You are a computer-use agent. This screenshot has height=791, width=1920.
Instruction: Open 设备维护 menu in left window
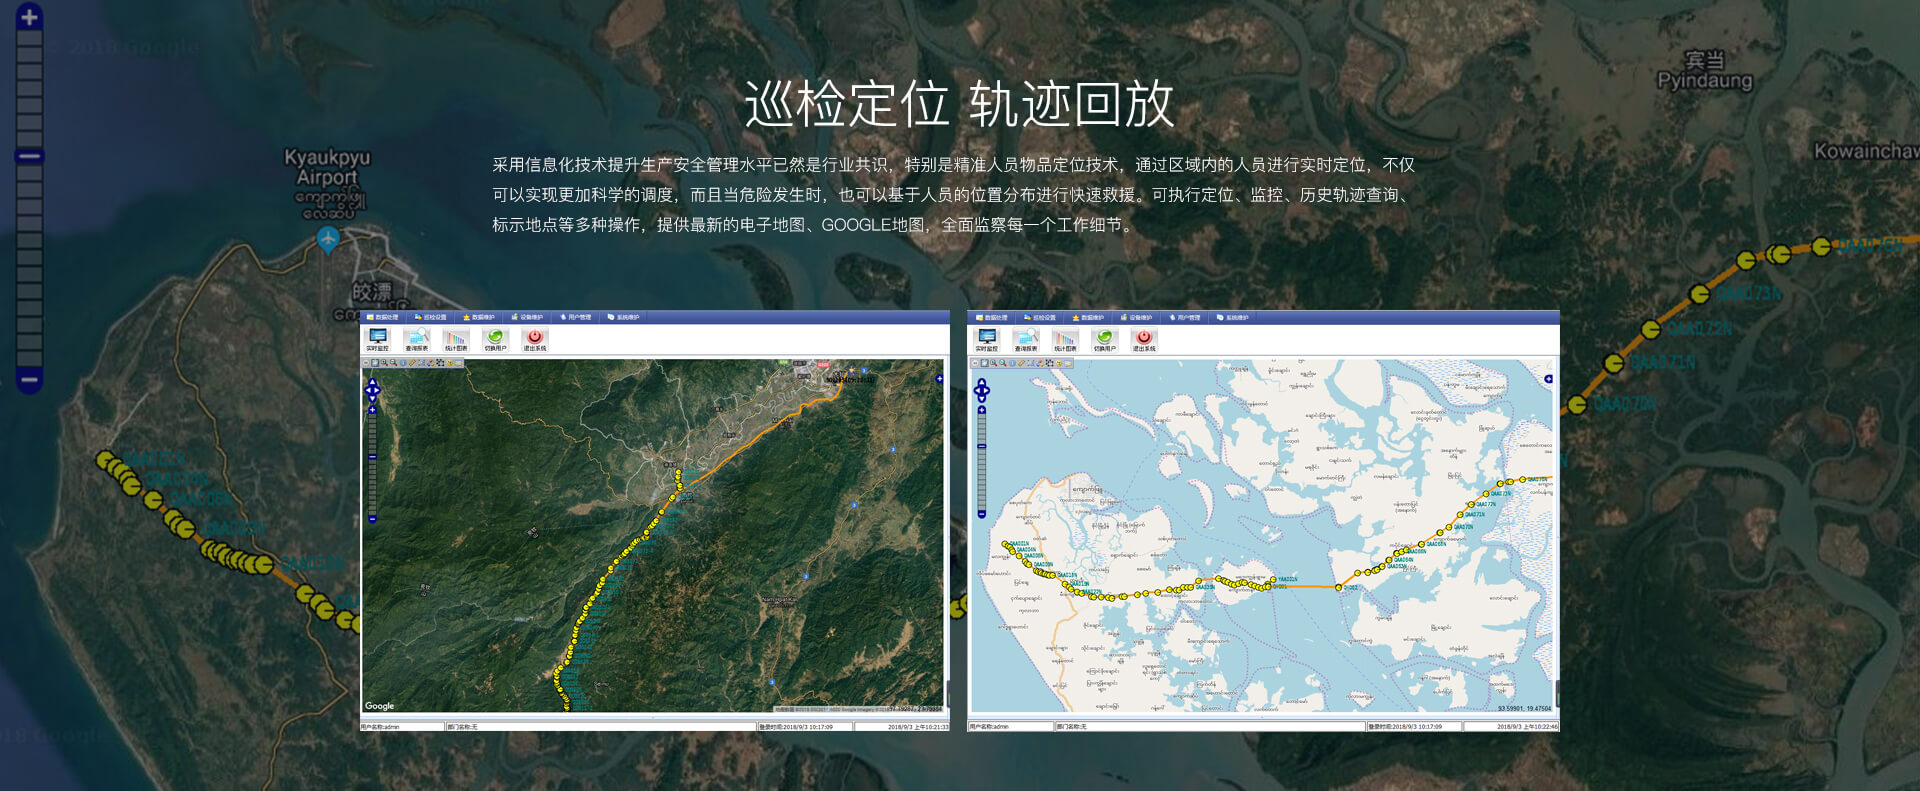click(527, 317)
